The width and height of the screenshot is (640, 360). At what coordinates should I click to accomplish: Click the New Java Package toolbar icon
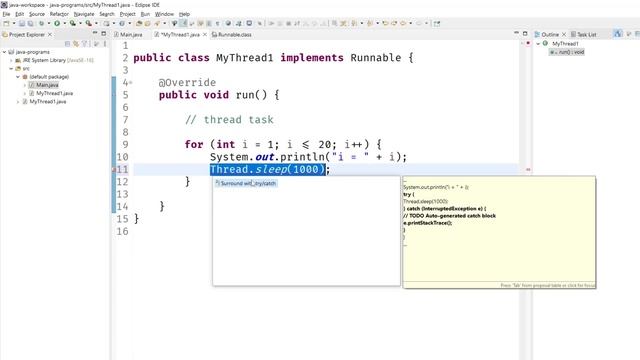[x=106, y=23]
